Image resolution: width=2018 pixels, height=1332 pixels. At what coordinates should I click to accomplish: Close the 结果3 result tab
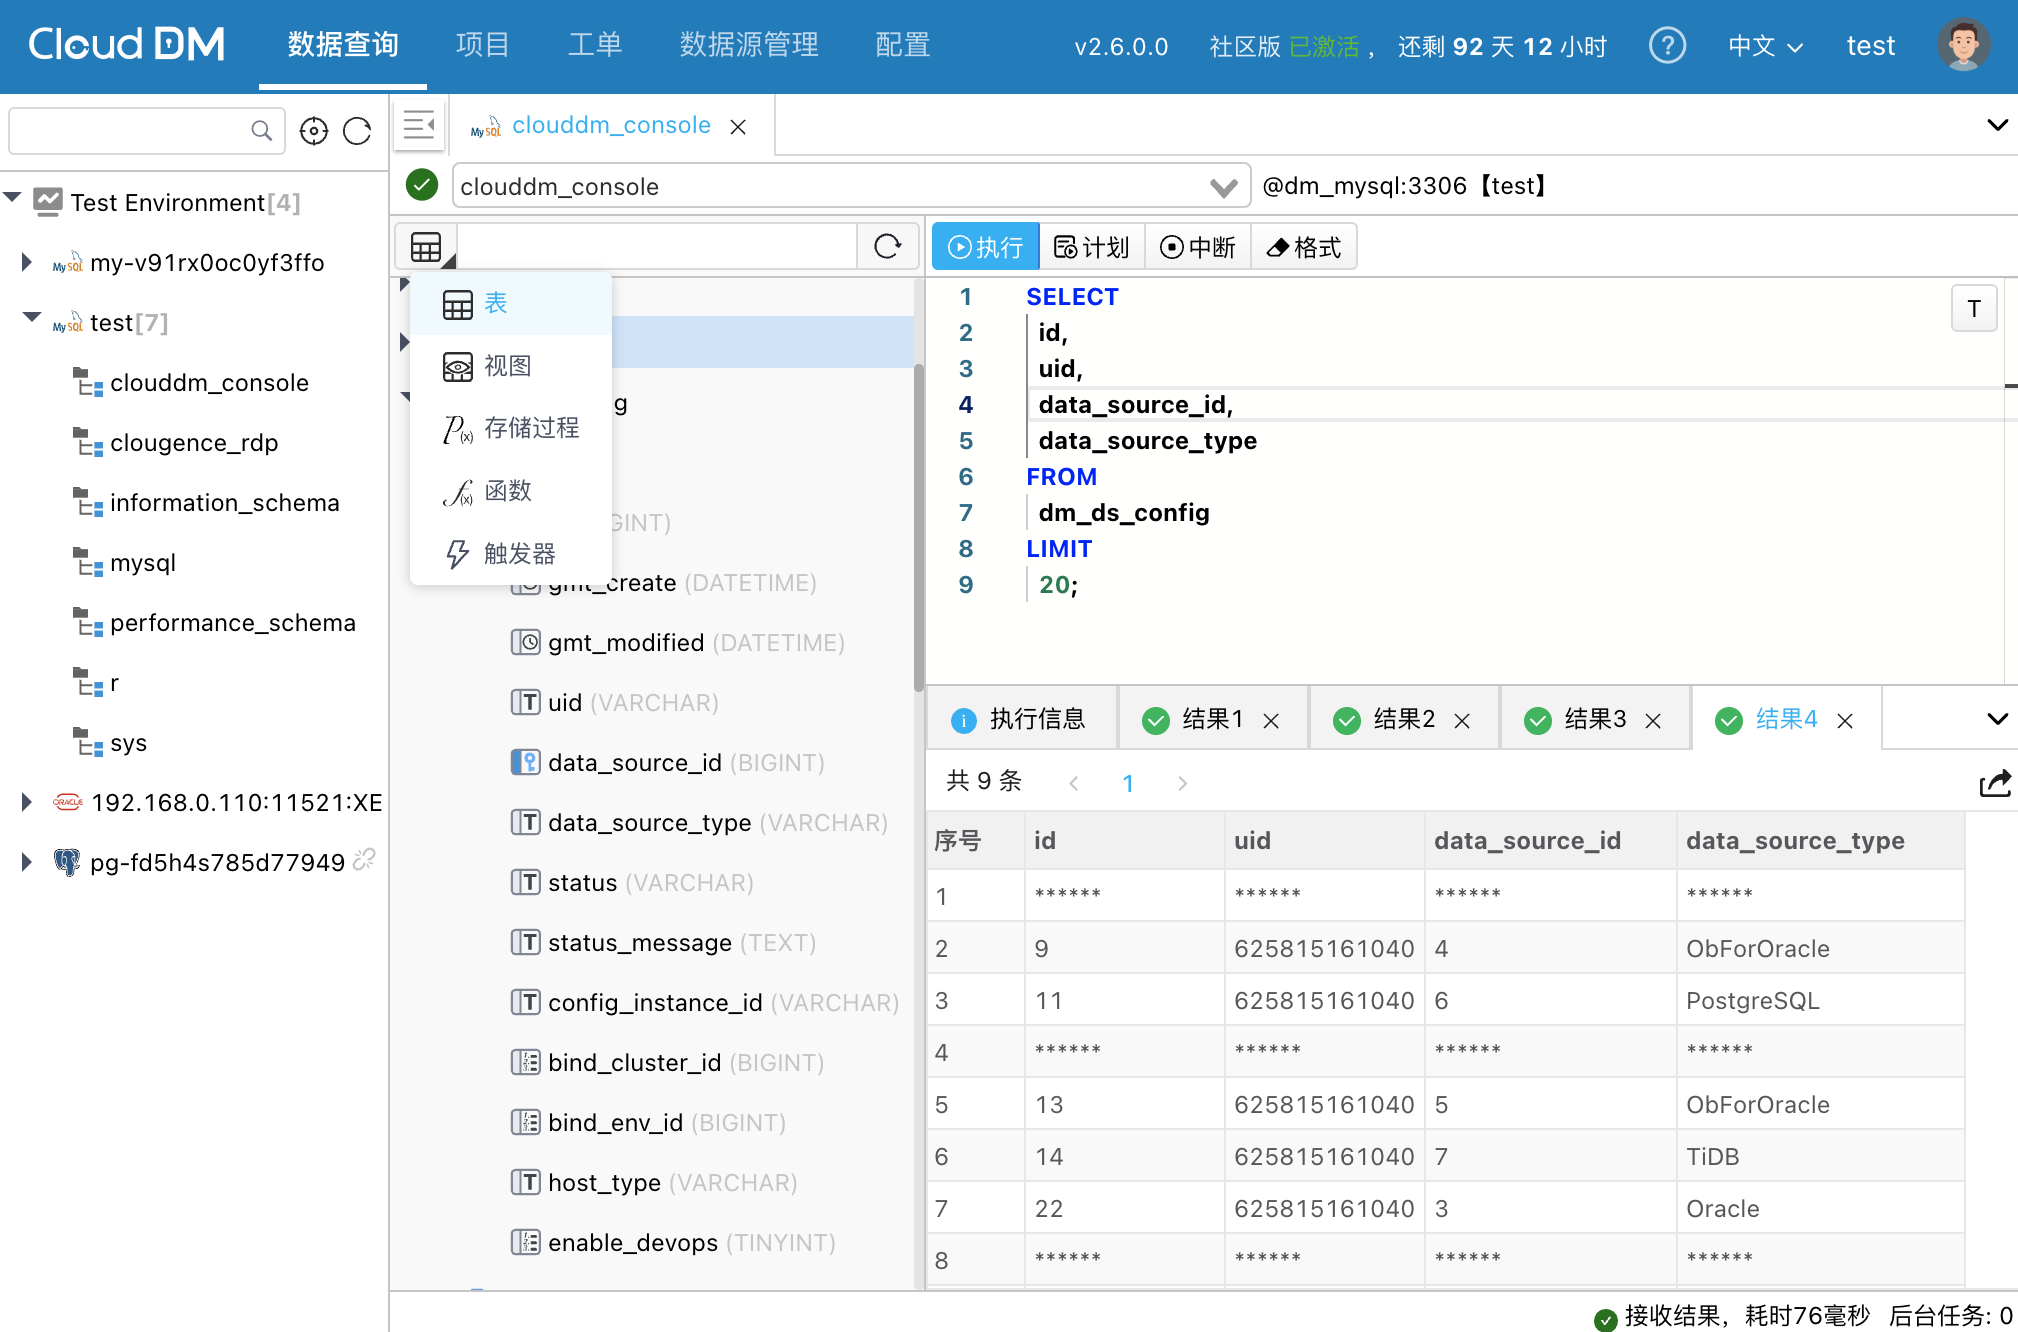1653,720
